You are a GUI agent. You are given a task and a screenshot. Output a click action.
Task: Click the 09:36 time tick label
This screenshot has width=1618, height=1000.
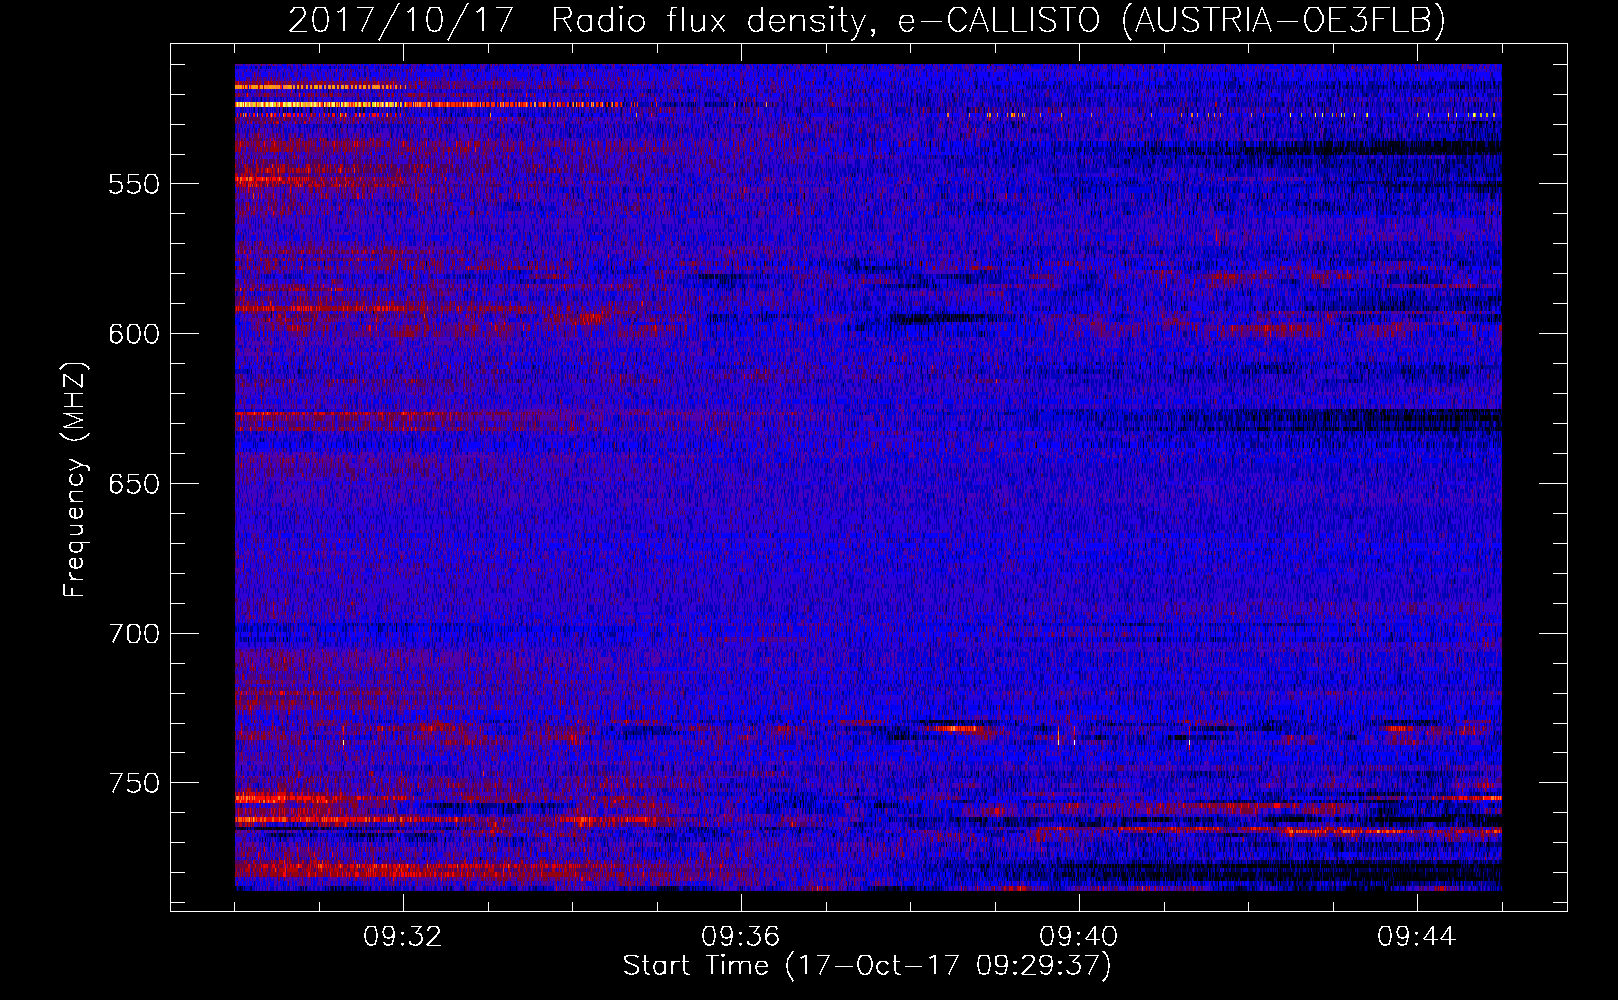click(741, 937)
